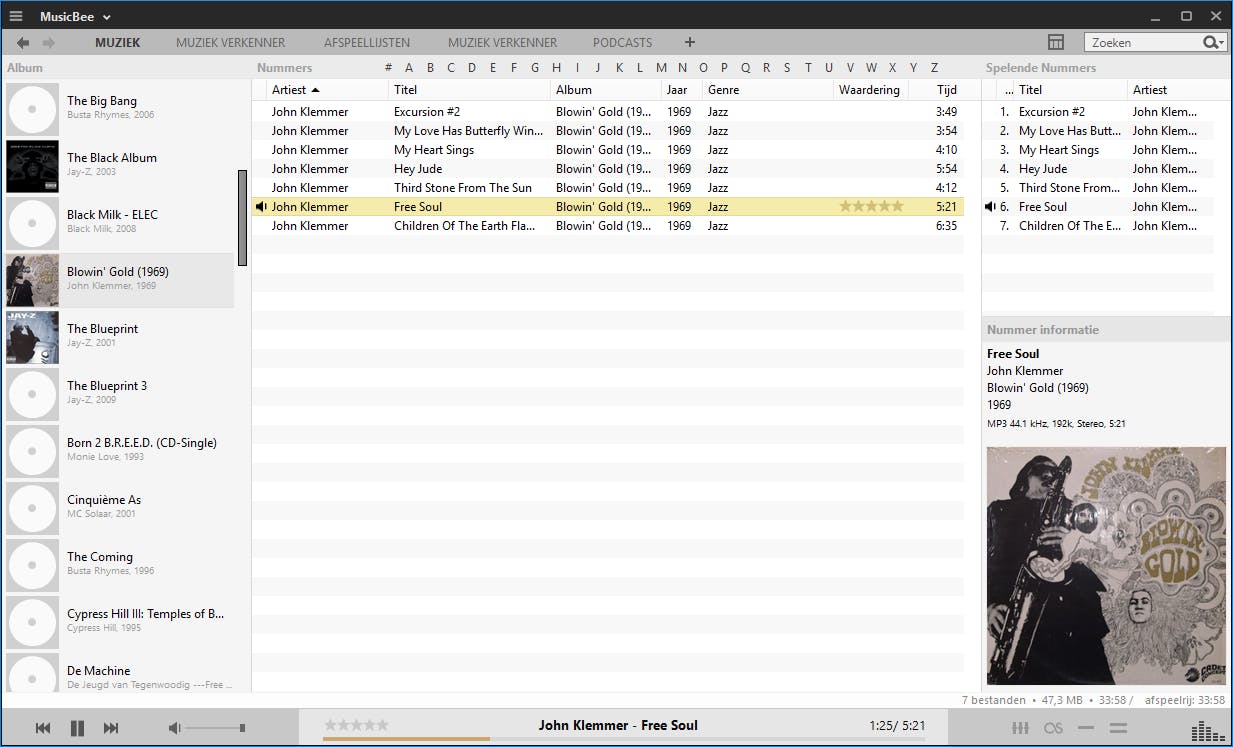Select Blowin' Gold (1969) album
This screenshot has width=1233, height=747.
tap(120, 280)
